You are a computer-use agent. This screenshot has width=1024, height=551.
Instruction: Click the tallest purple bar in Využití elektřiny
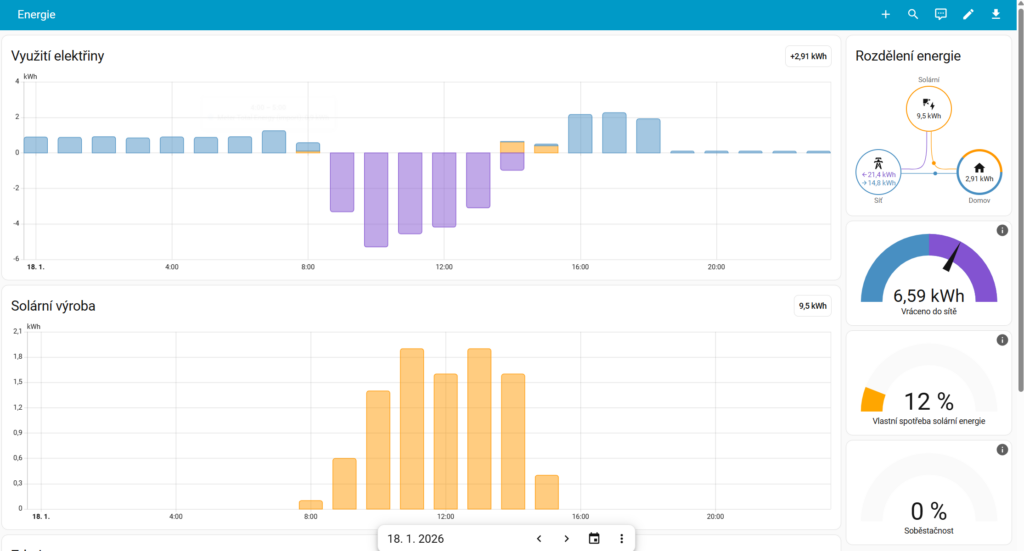tap(376, 199)
